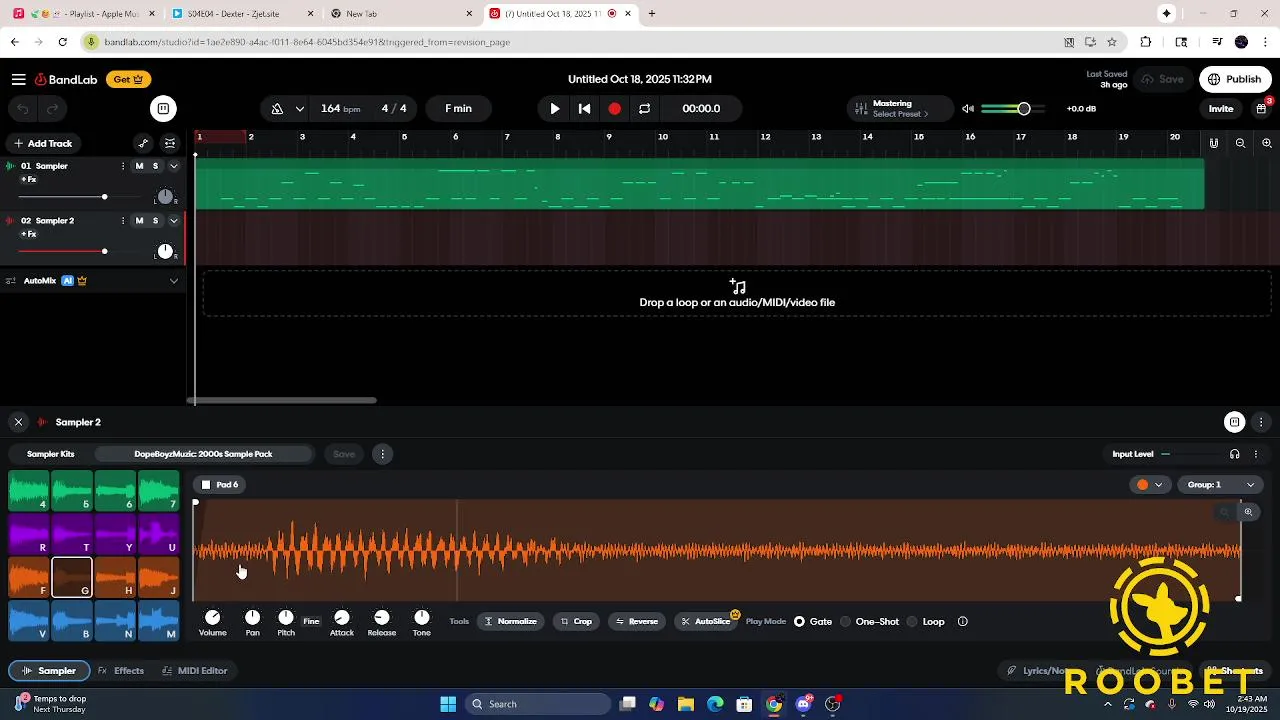
Task: Return to the start with the rewind button
Action: tap(585, 108)
